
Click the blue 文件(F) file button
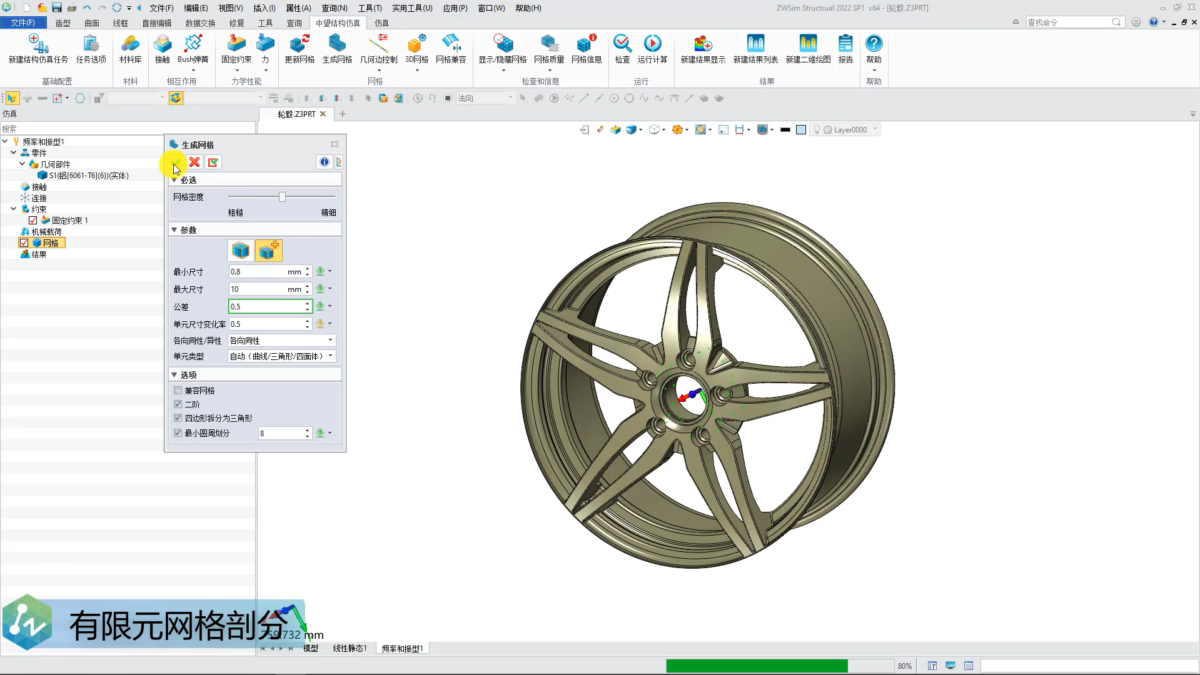[x=23, y=22]
